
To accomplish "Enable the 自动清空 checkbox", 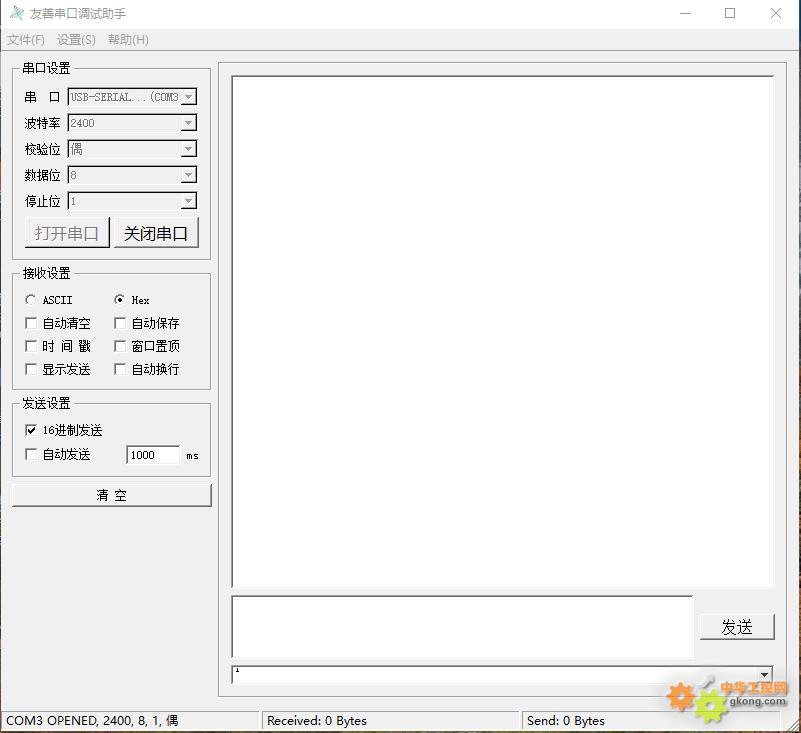I will click(x=31, y=323).
